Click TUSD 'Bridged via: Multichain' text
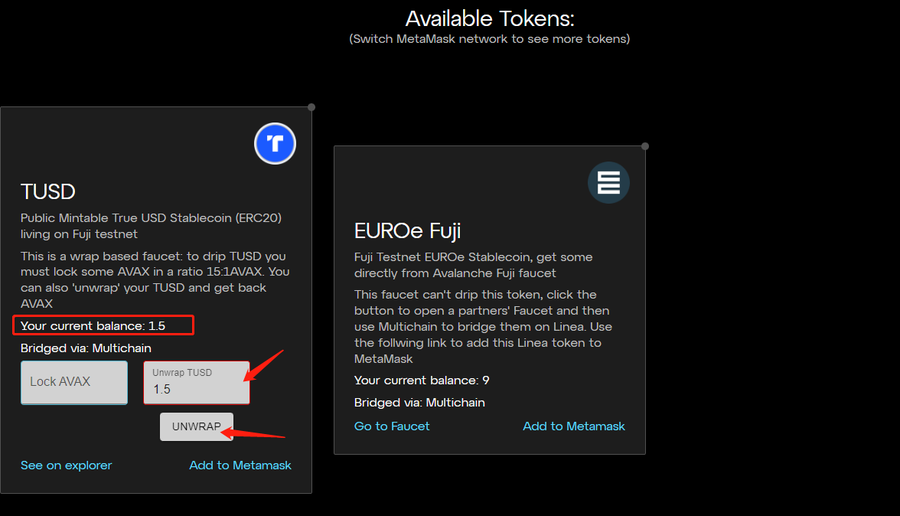 pyautogui.click(x=86, y=348)
